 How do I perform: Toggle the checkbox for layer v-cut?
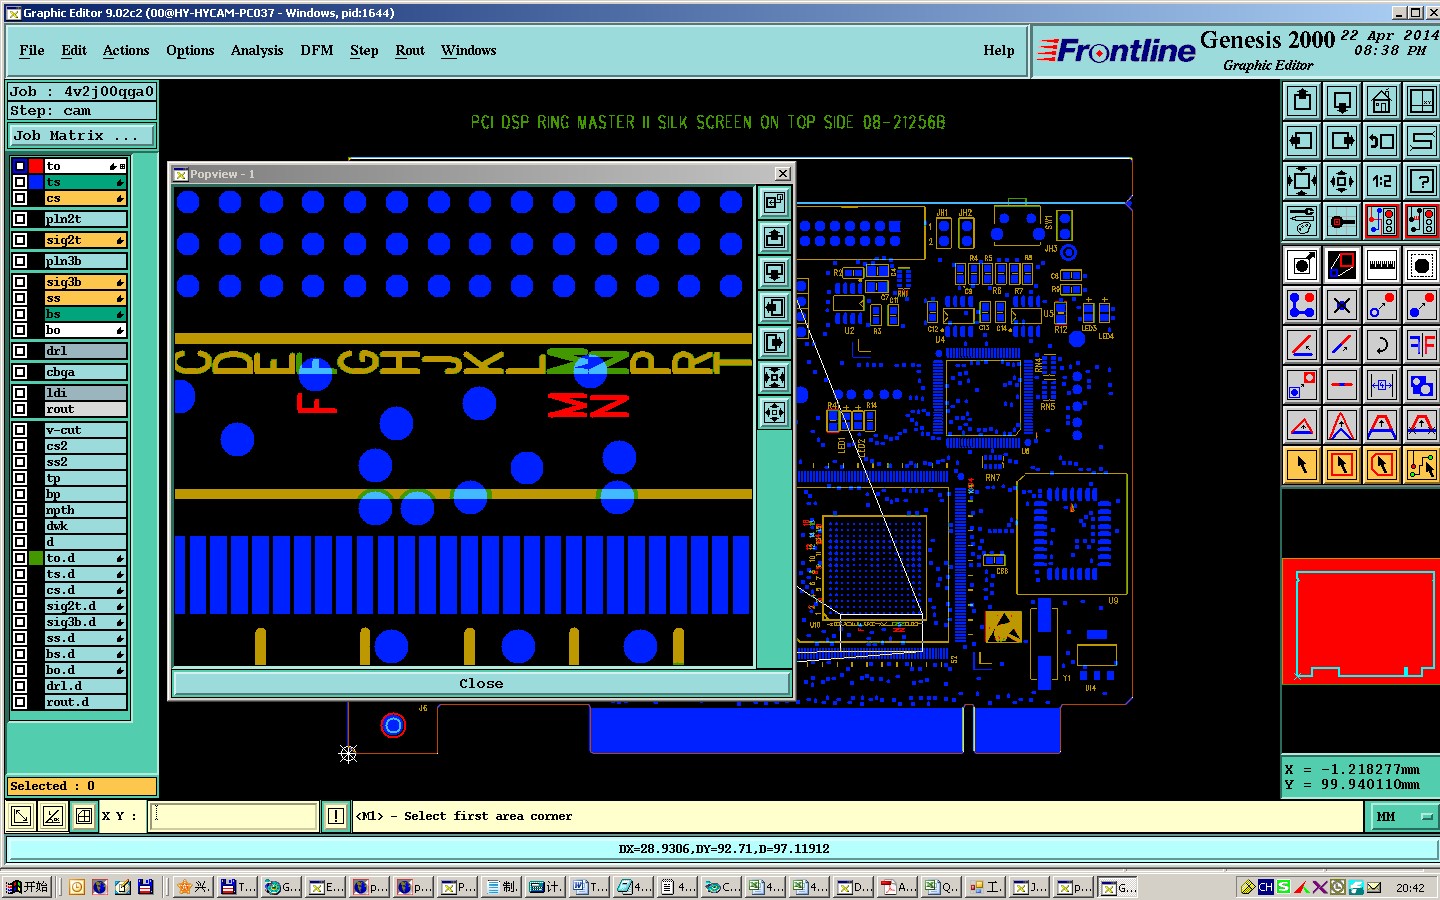(x=20, y=430)
